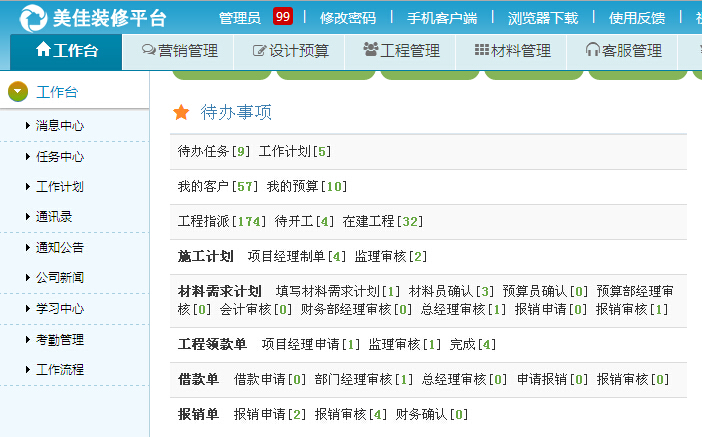Click the 美佳装修平台 logo icon
This screenshot has height=437, width=702.
pyautogui.click(x=33, y=17)
